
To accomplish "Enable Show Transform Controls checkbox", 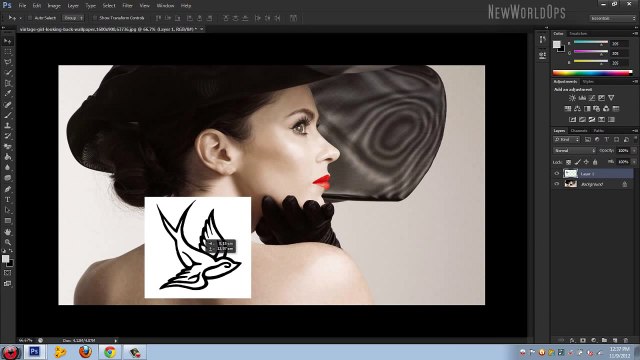I will click(x=95, y=18).
